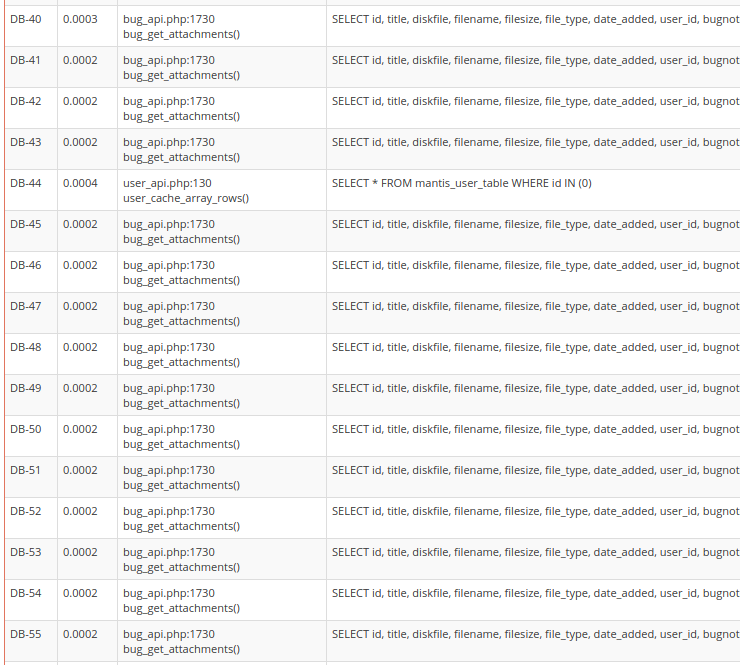Click the user_api.php:130 caller text

tap(167, 183)
